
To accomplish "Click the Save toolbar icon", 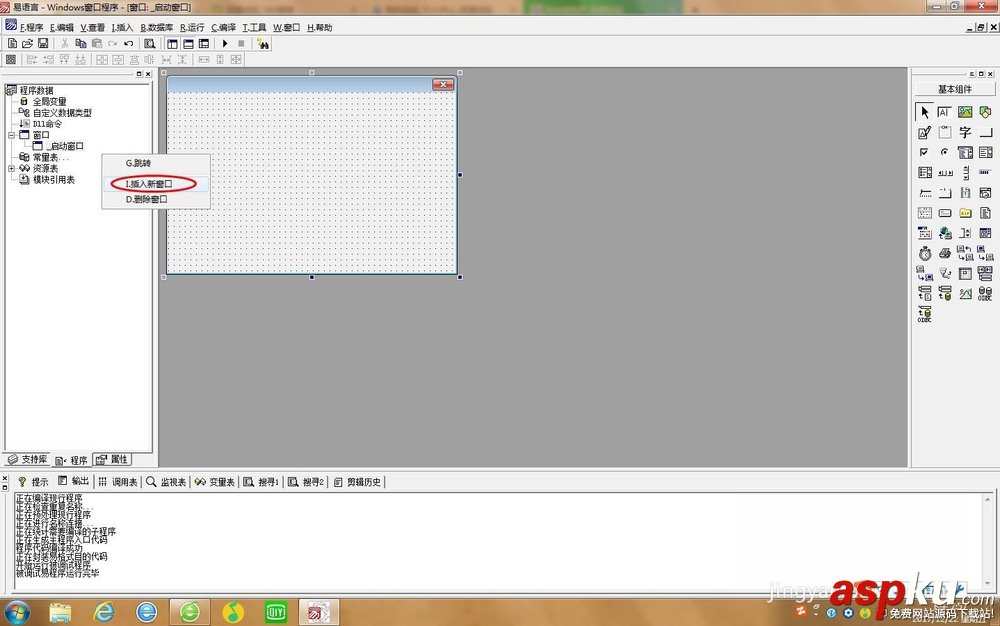I will coord(43,43).
